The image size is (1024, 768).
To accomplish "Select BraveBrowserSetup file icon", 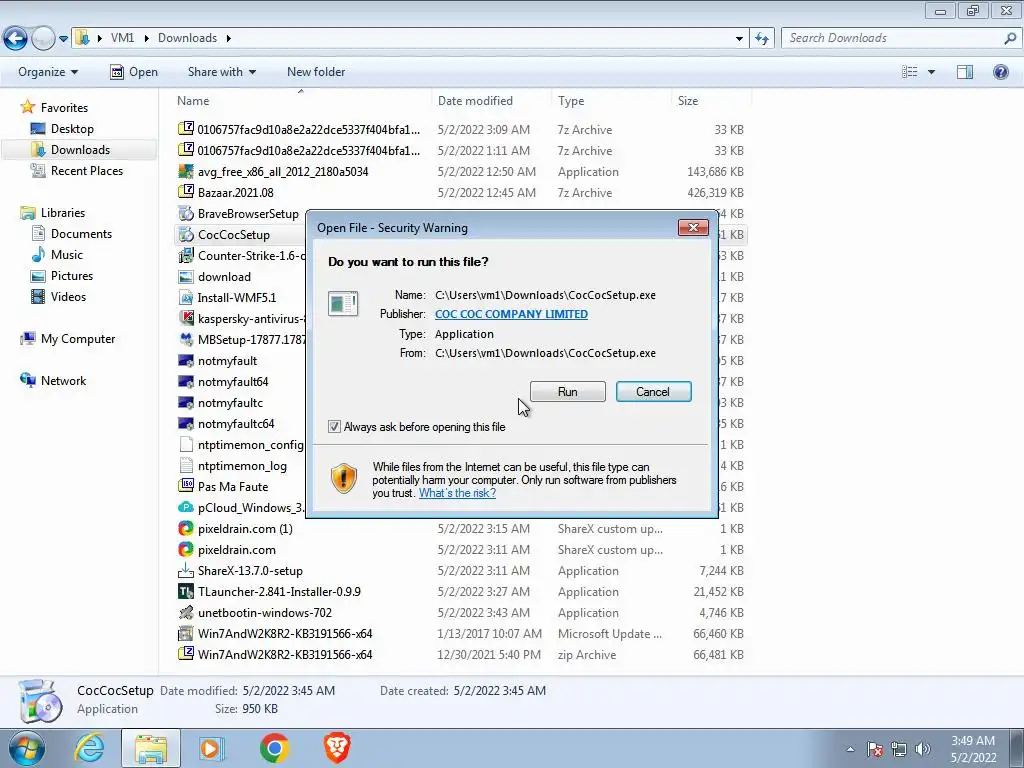I will point(186,214).
